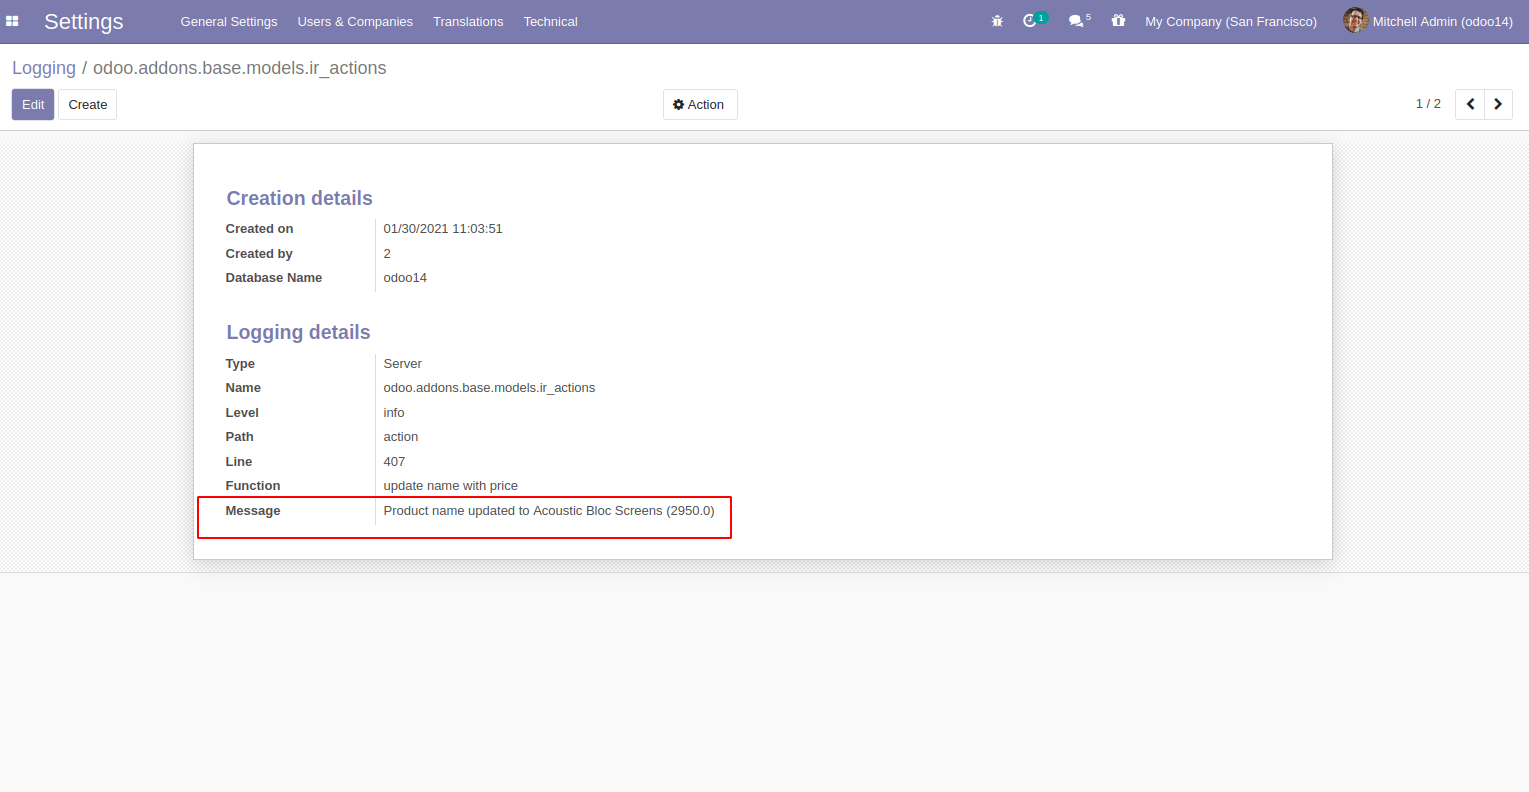Click the Logging details heading
Screen dimensions: 1529x792
(298, 332)
